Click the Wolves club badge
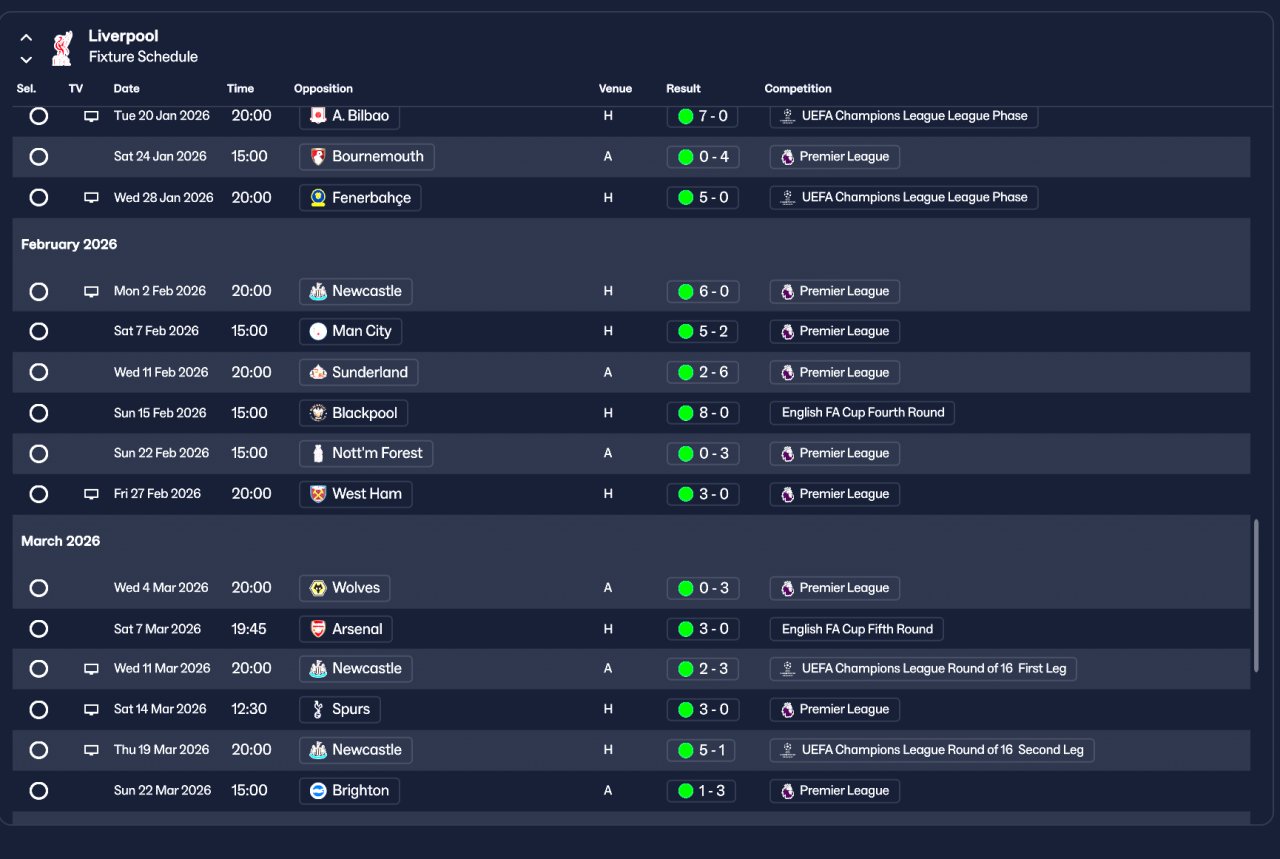This screenshot has height=859, width=1280. 318,588
